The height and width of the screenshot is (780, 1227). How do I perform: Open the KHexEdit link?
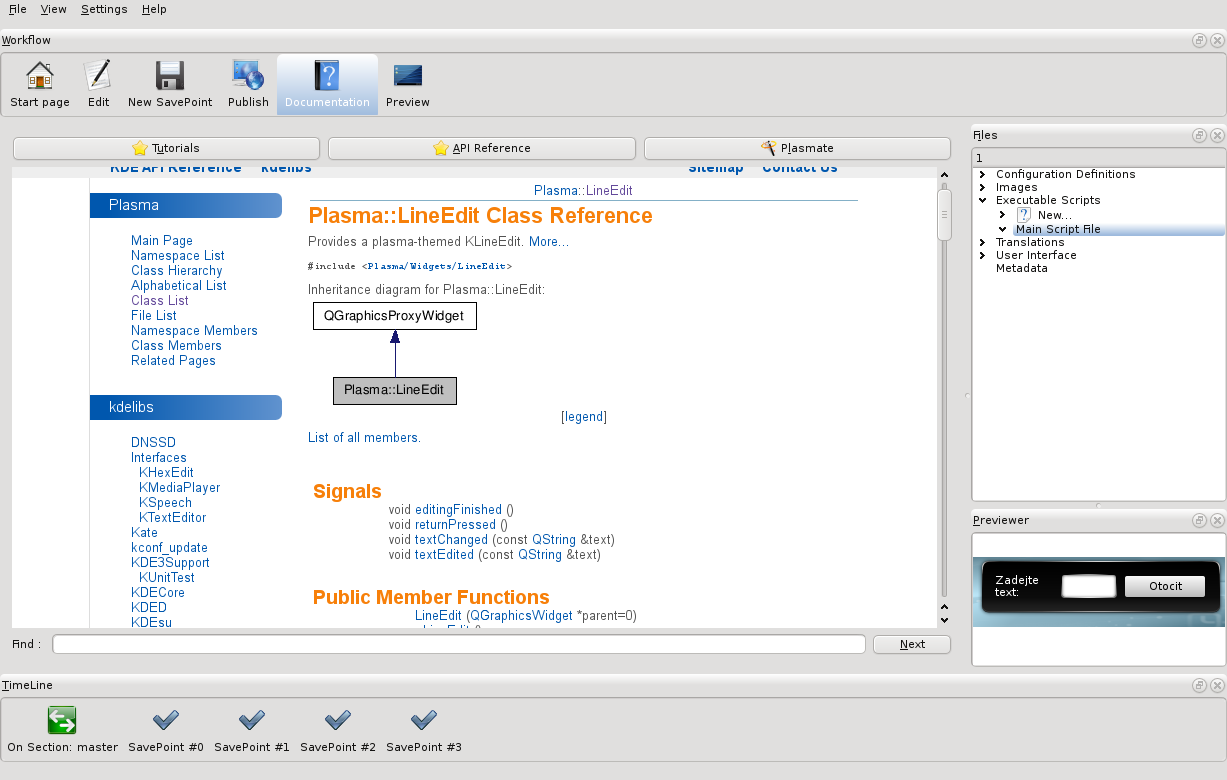166,472
